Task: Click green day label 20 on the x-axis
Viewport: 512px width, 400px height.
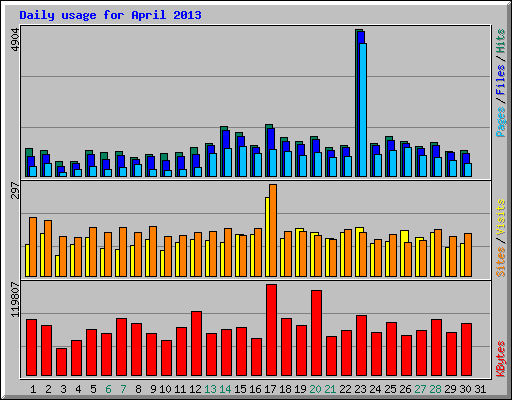Action: 315,389
